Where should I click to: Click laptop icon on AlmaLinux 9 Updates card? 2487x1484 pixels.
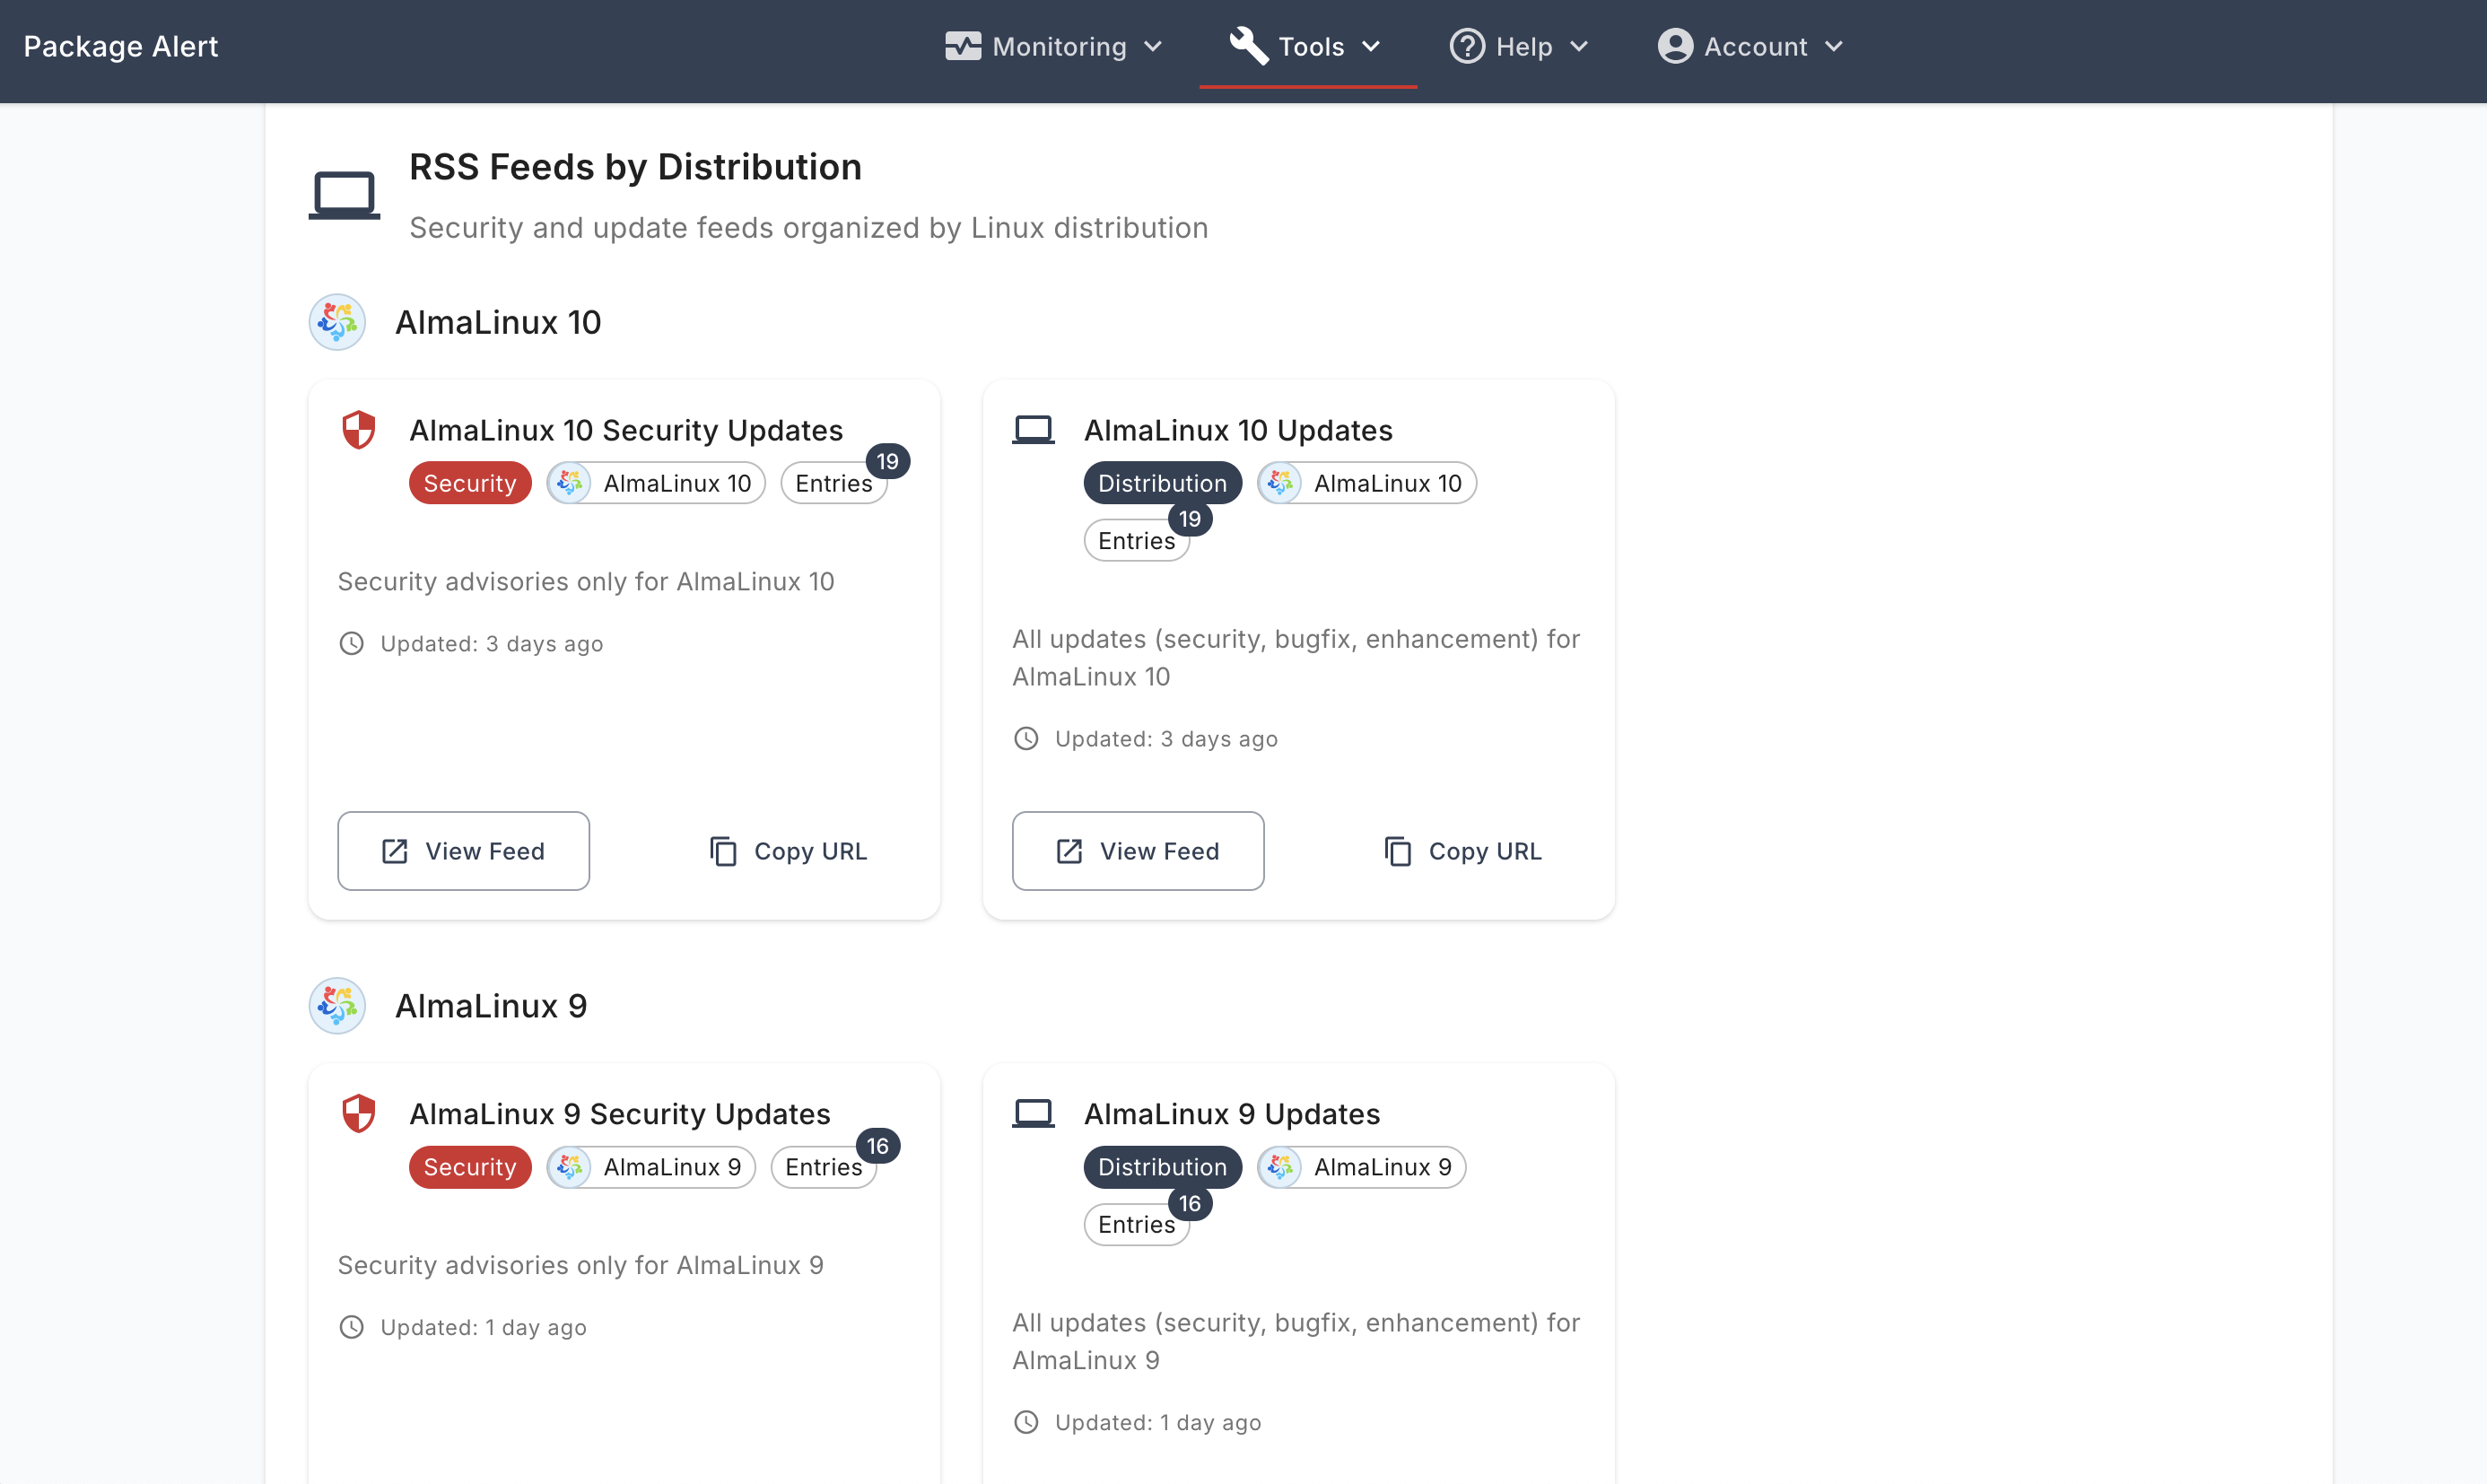[1033, 1113]
